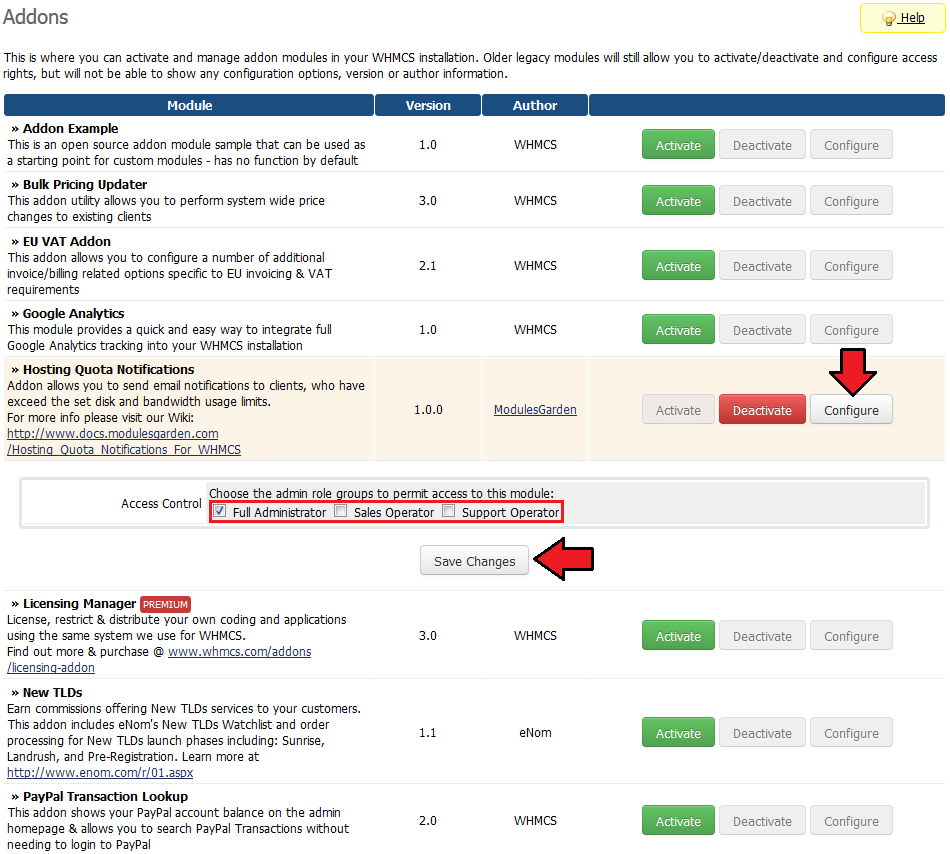Uncheck the Full Administrator checkbox
The height and width of the screenshot is (854, 950).
pos(220,511)
